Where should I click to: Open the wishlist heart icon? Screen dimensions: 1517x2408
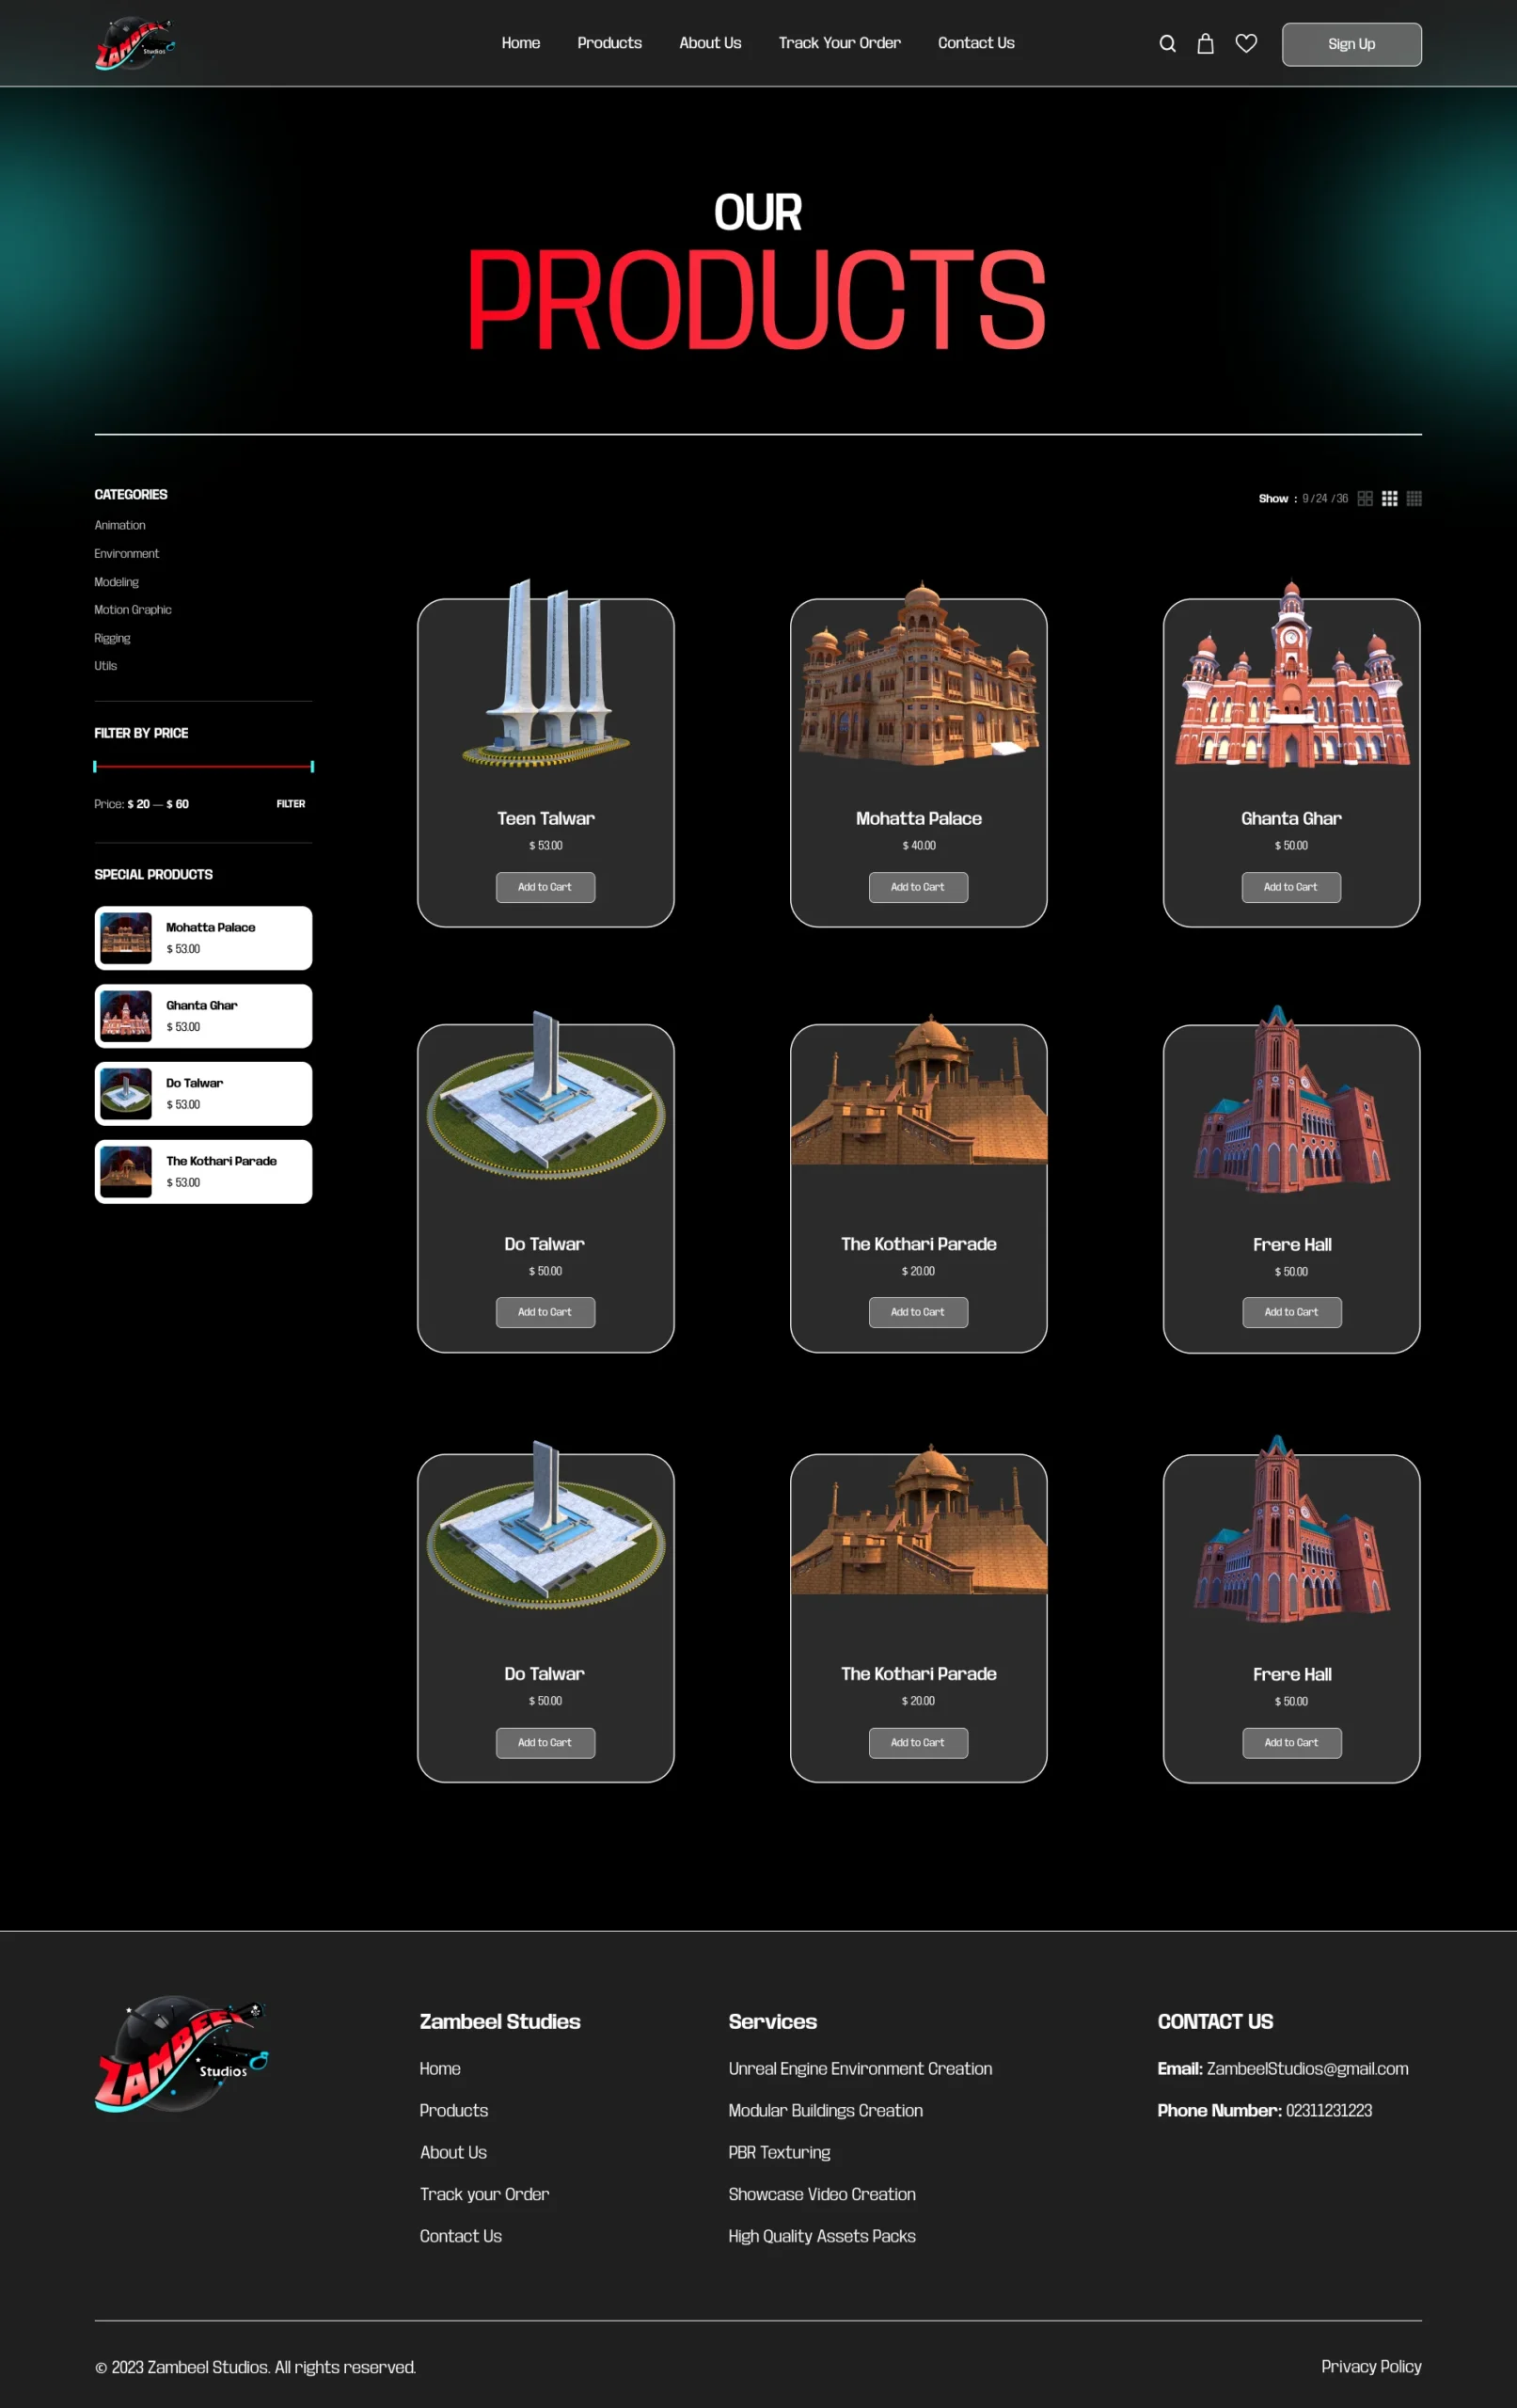(x=1245, y=43)
